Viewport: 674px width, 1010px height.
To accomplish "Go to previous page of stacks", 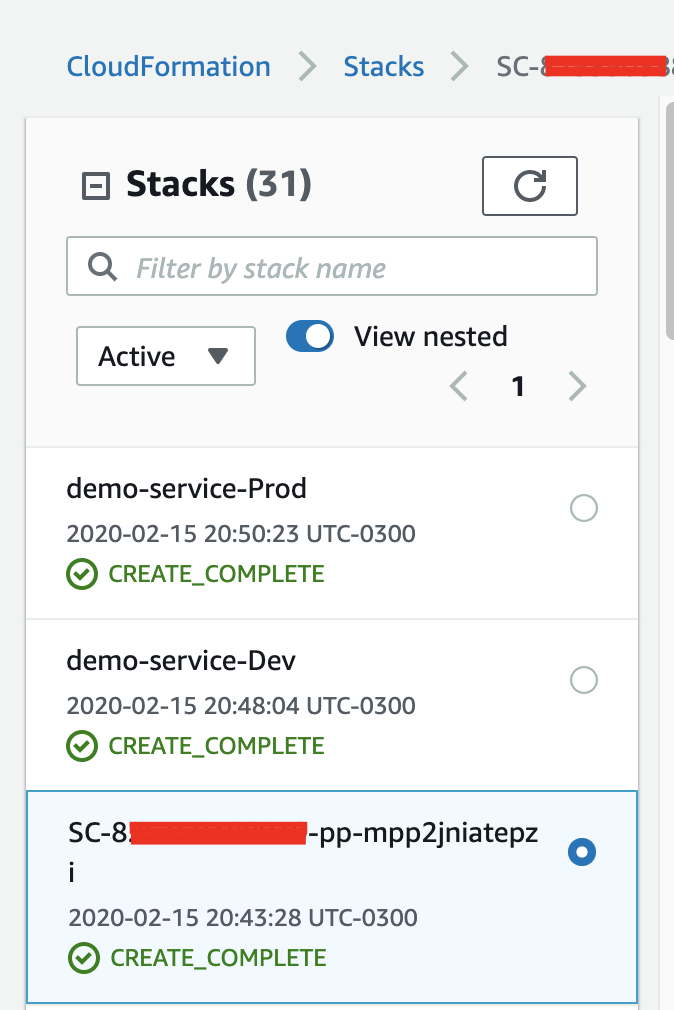I will (x=458, y=386).
